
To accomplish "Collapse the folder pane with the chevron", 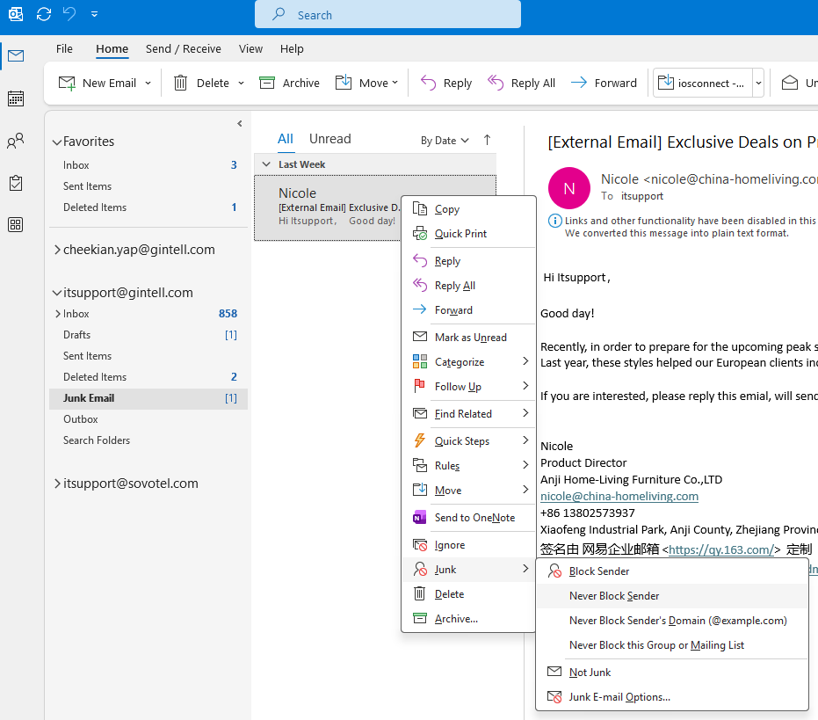I will tap(240, 124).
